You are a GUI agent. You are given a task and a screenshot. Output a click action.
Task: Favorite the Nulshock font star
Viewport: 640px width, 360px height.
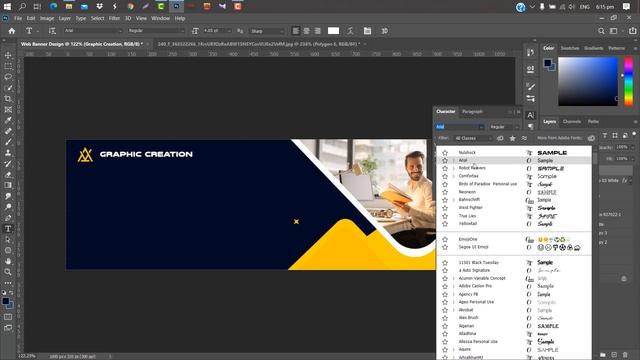pos(445,153)
